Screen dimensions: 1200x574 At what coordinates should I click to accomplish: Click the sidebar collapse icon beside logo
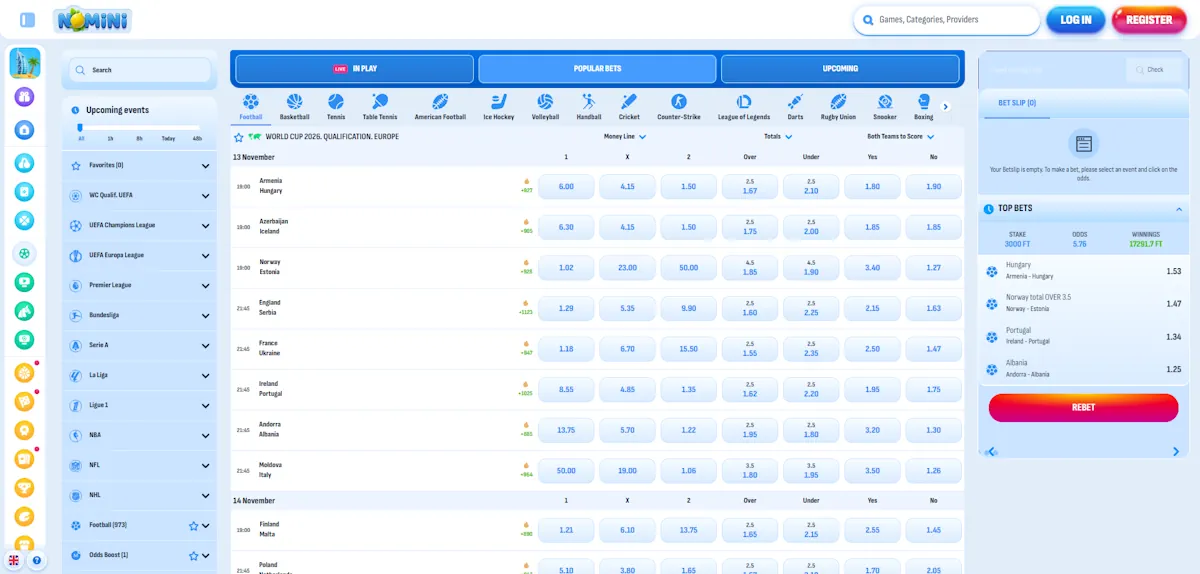click(x=28, y=20)
